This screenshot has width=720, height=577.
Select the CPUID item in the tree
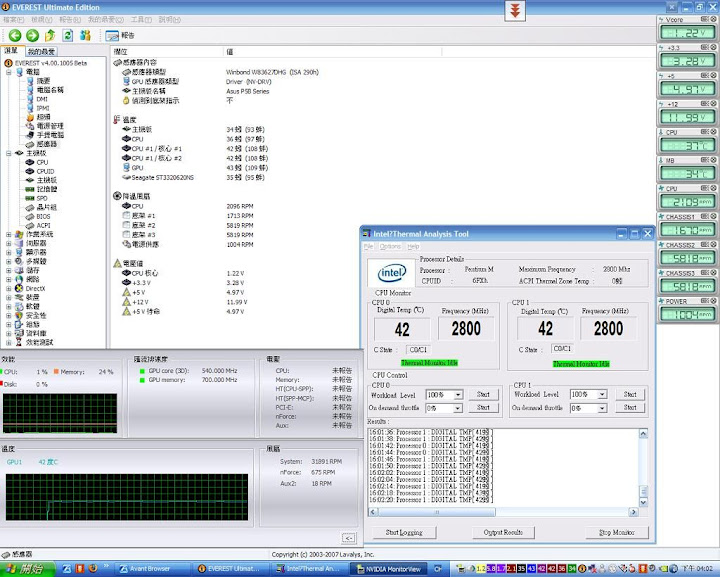pyautogui.click(x=44, y=171)
